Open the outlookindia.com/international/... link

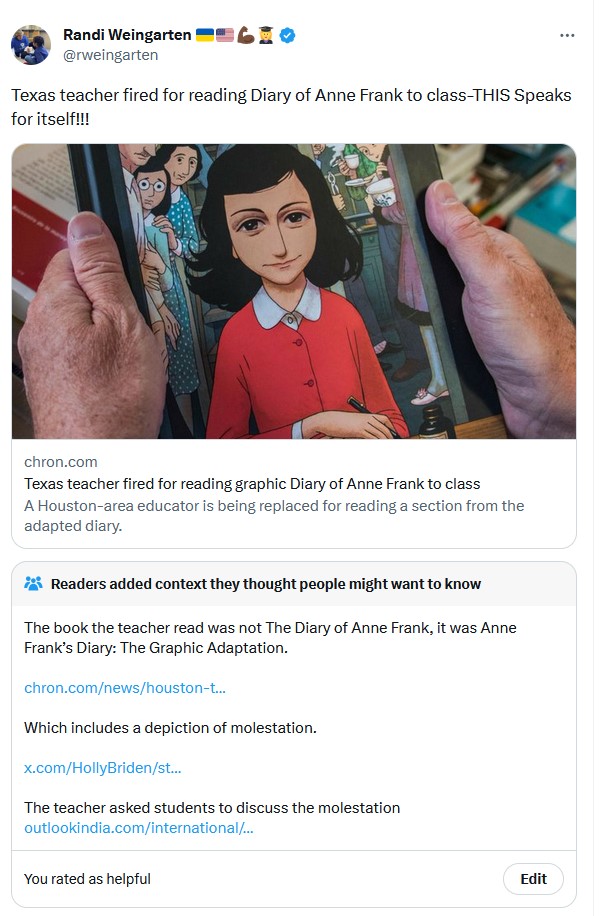[x=138, y=828]
